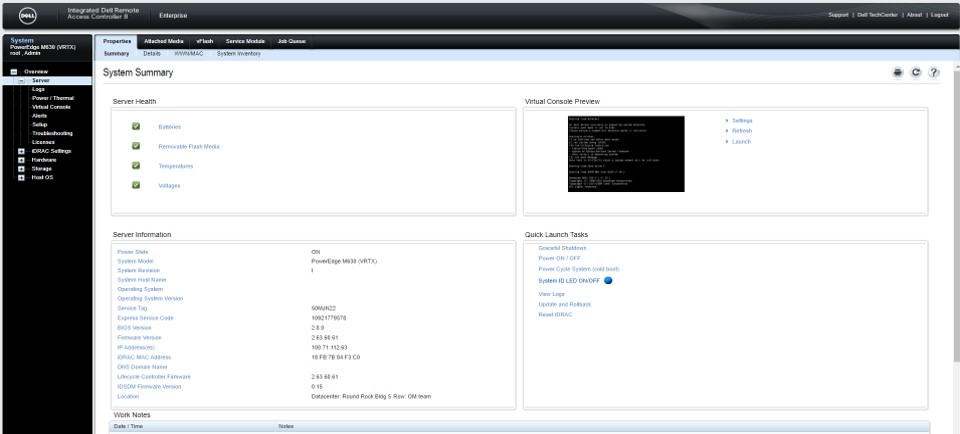Expand the iDRAC Settings tree node
Screen dimensions: 960x434
click(22, 151)
